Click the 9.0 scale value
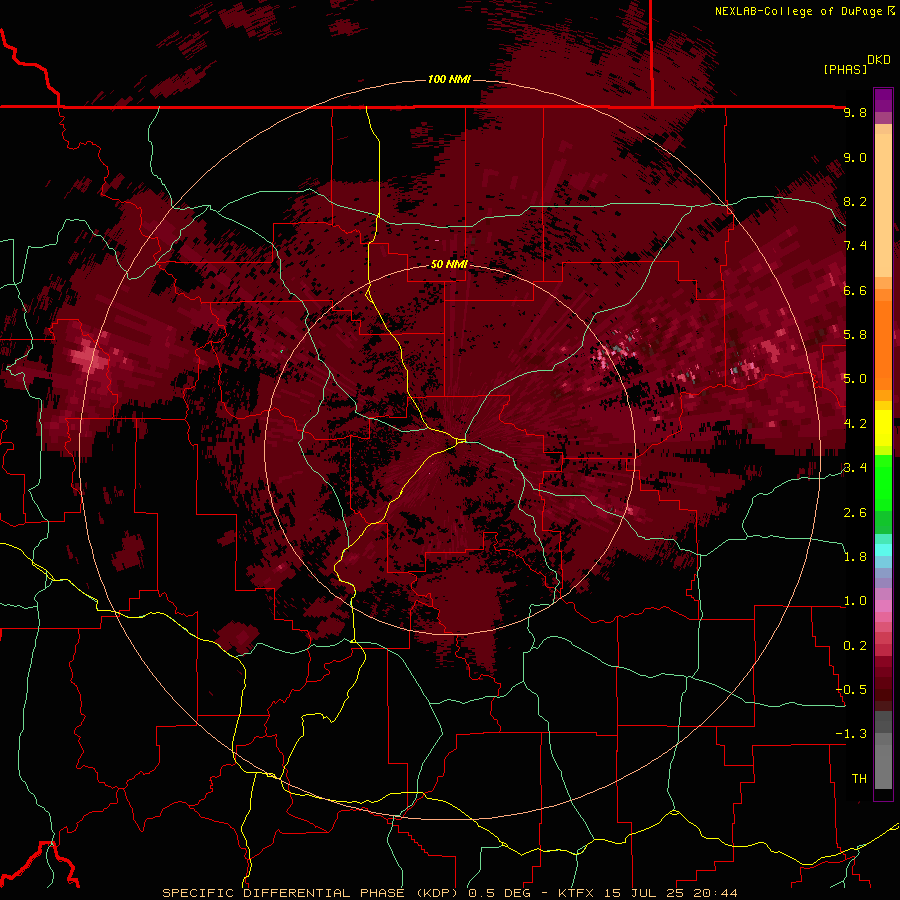 pos(855,157)
